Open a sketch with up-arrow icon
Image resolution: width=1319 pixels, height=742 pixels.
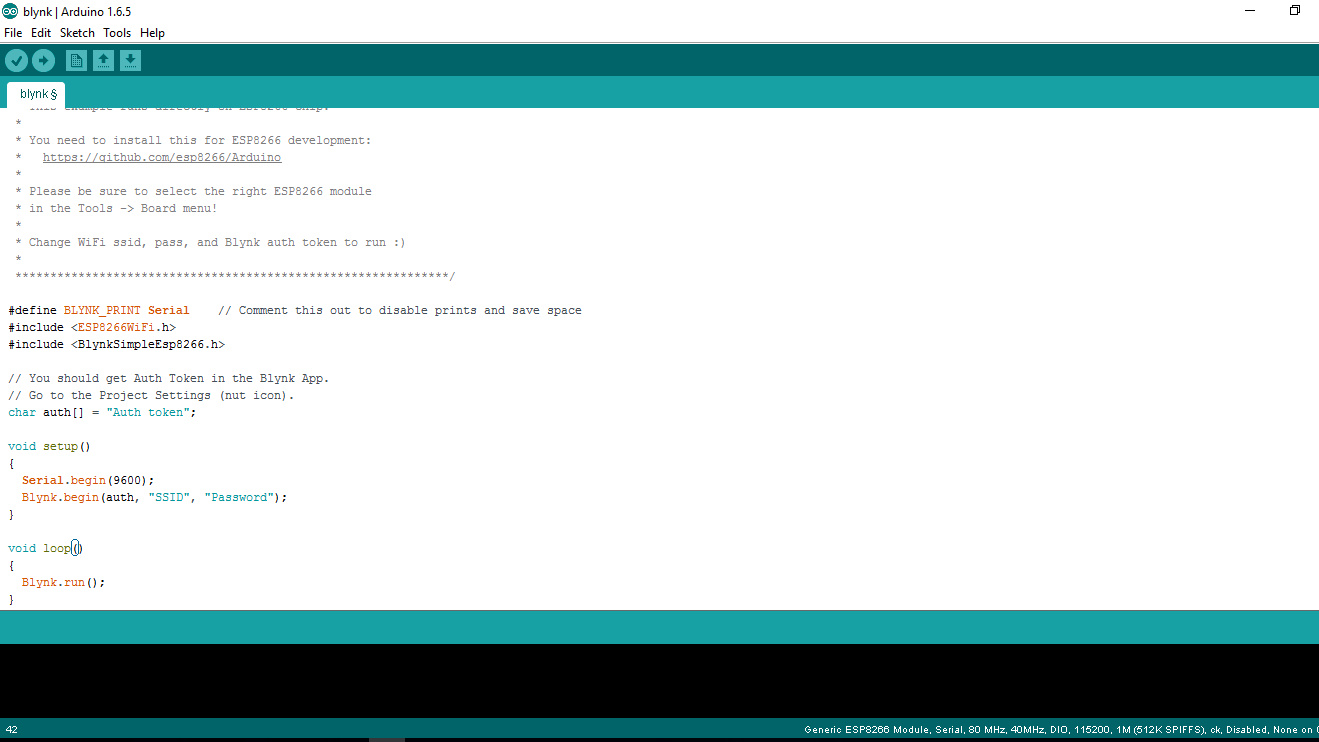coord(103,61)
